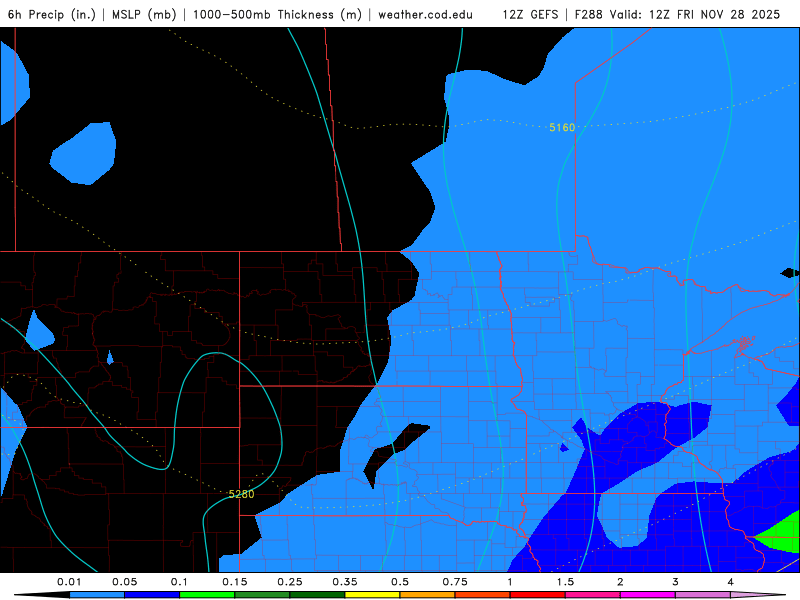
Task: Click the 1.5 legend tick label
Action: [x=565, y=582]
